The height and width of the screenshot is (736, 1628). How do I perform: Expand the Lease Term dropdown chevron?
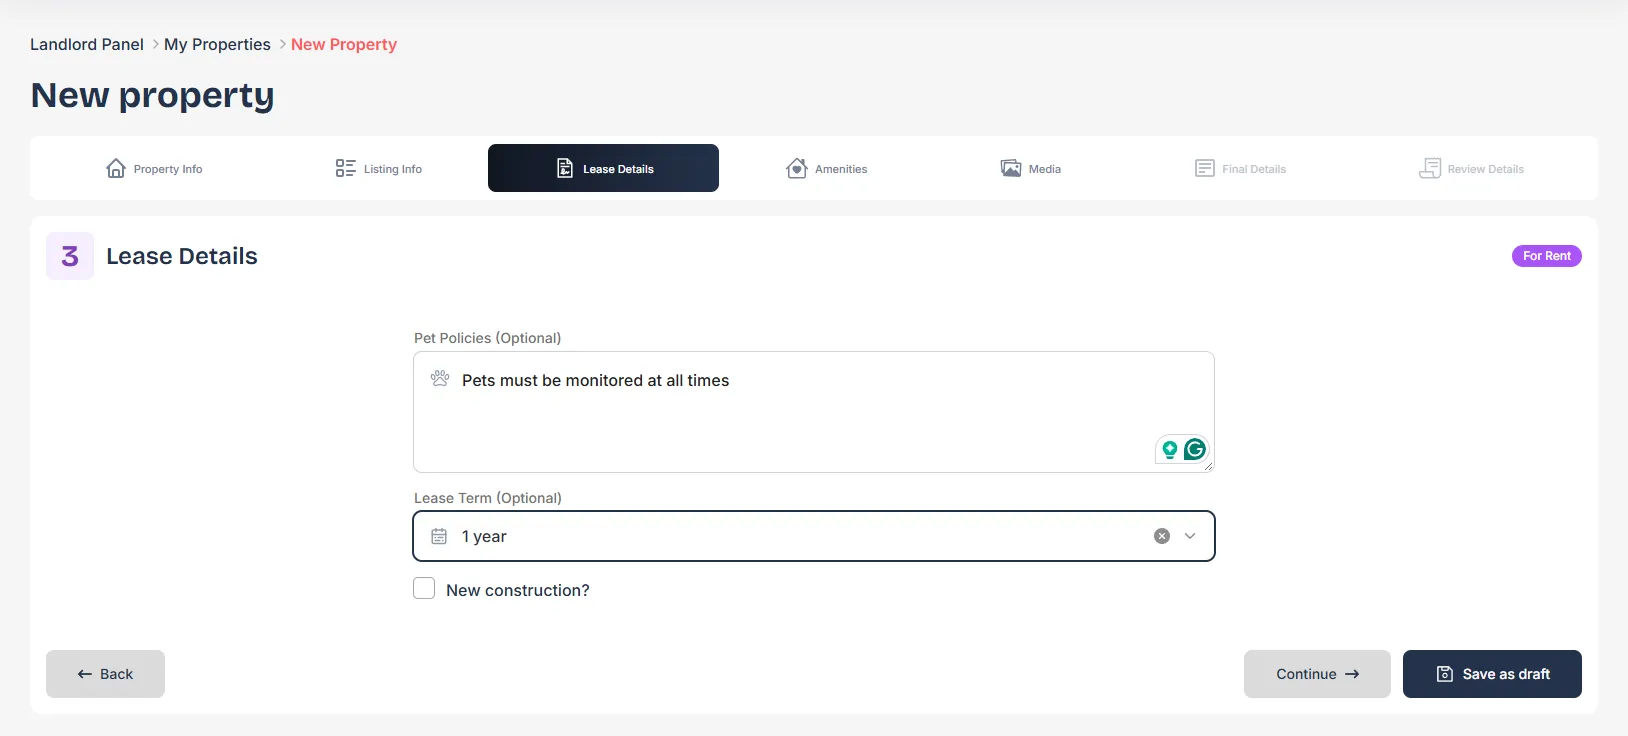point(1190,536)
